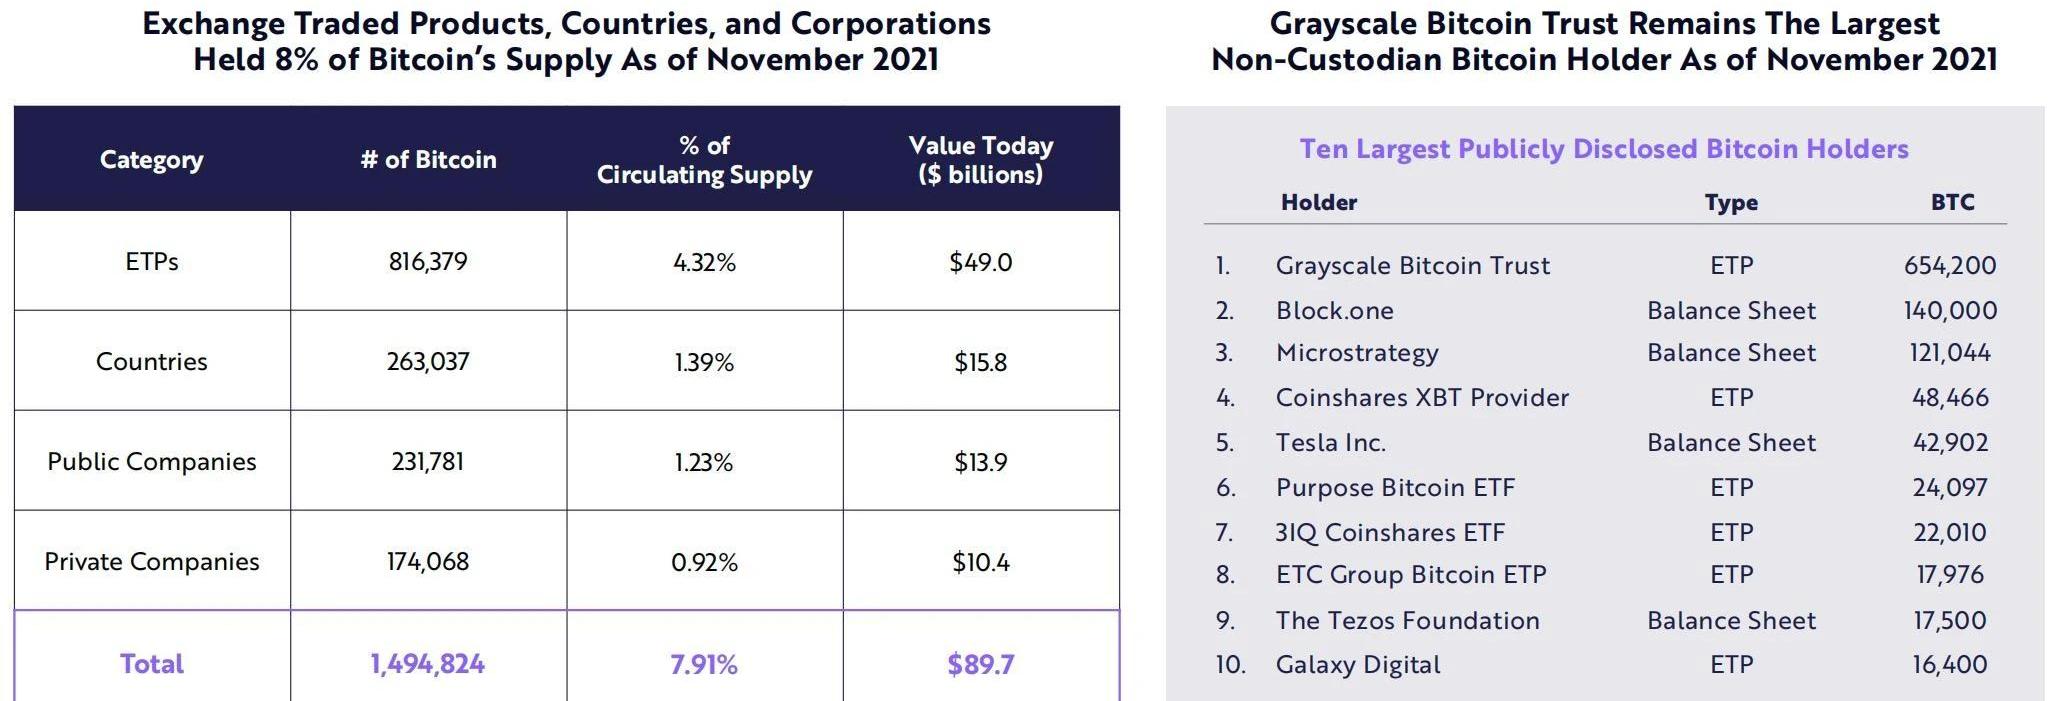This screenshot has height=701, width=2051.
Task: Select the Private Companies row label
Action: click(152, 562)
